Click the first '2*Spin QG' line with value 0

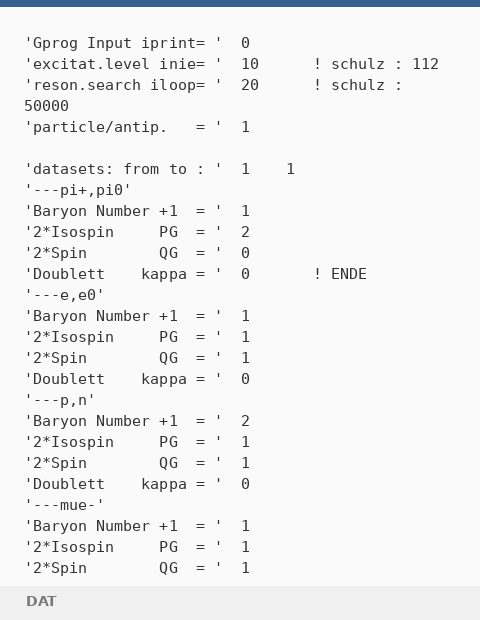(x=137, y=253)
